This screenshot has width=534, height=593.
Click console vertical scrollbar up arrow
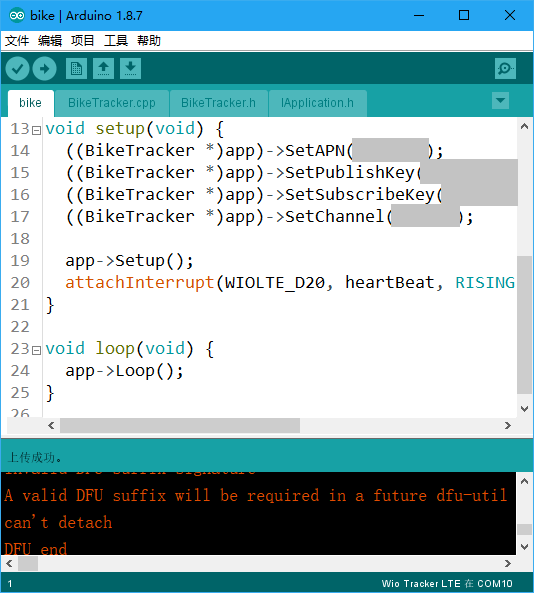pyautogui.click(x=524, y=481)
